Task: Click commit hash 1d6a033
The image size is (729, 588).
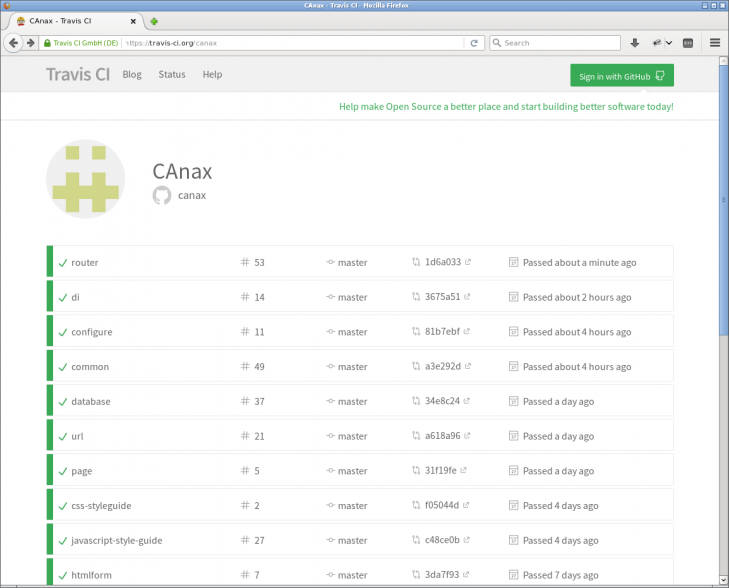Action: coord(443,262)
